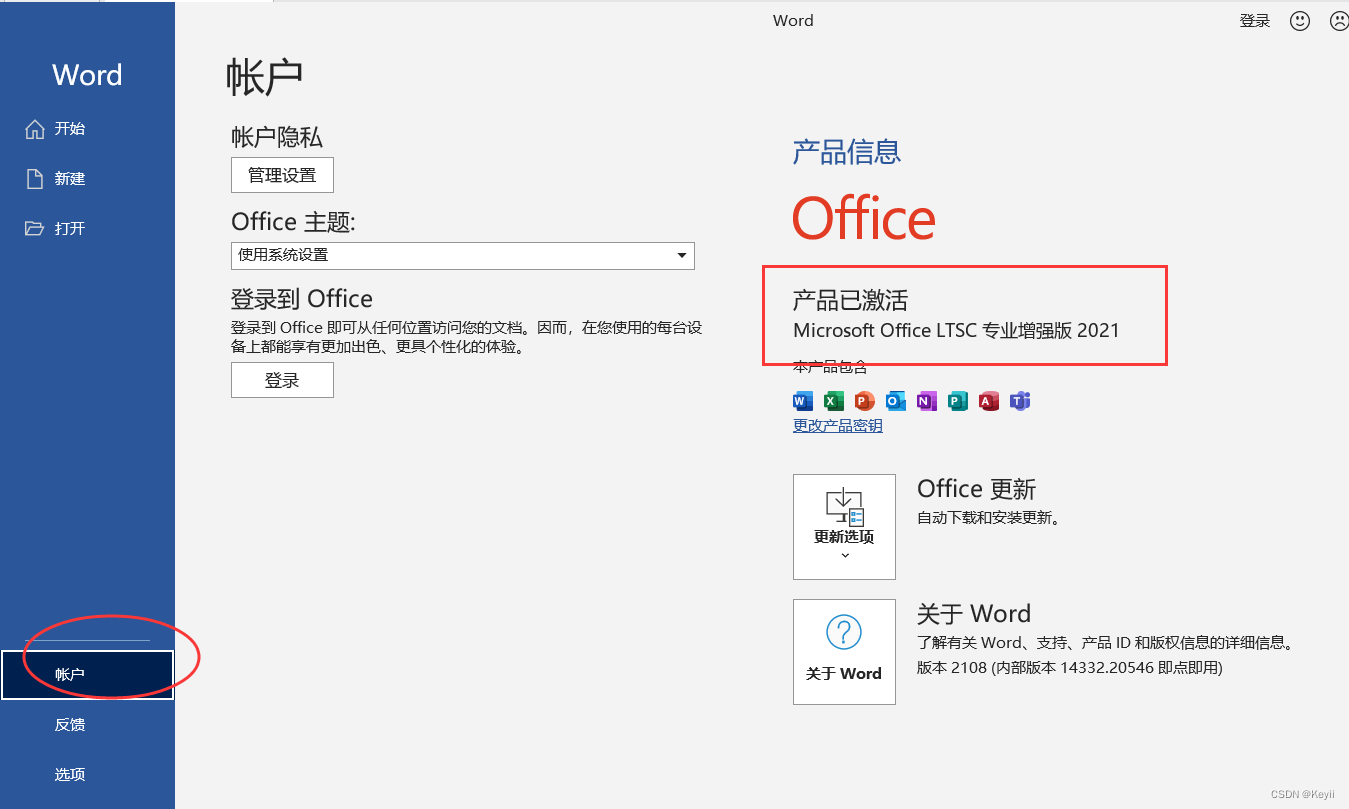
Task: Click the 'Office 更新' heading
Action: [x=976, y=489]
